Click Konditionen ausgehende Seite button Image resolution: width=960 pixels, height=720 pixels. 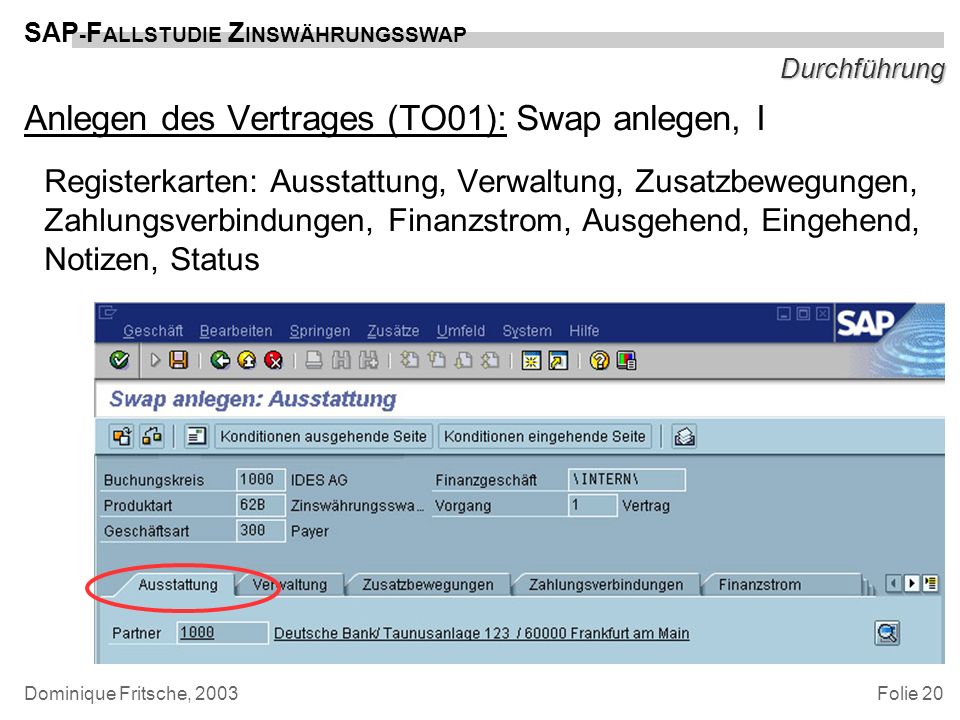[x=323, y=437]
